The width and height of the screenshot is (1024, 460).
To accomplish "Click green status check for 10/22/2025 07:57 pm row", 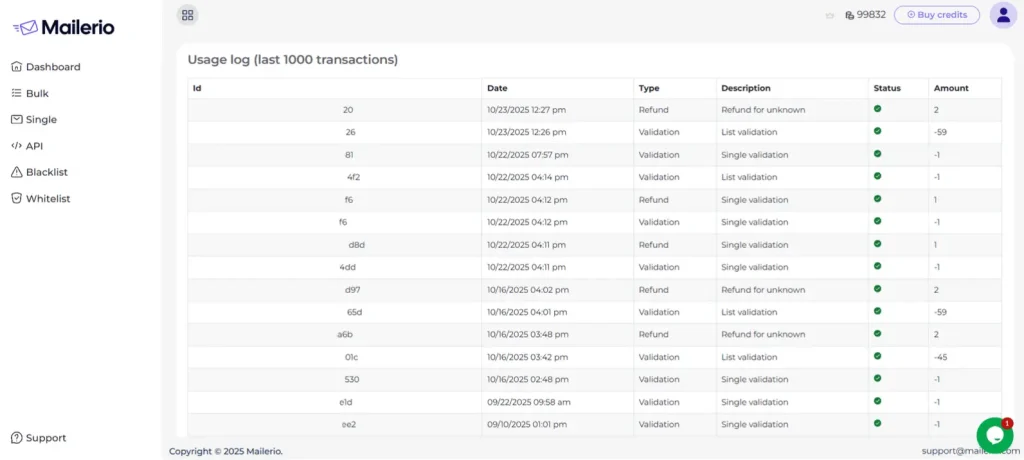I will (x=878, y=154).
